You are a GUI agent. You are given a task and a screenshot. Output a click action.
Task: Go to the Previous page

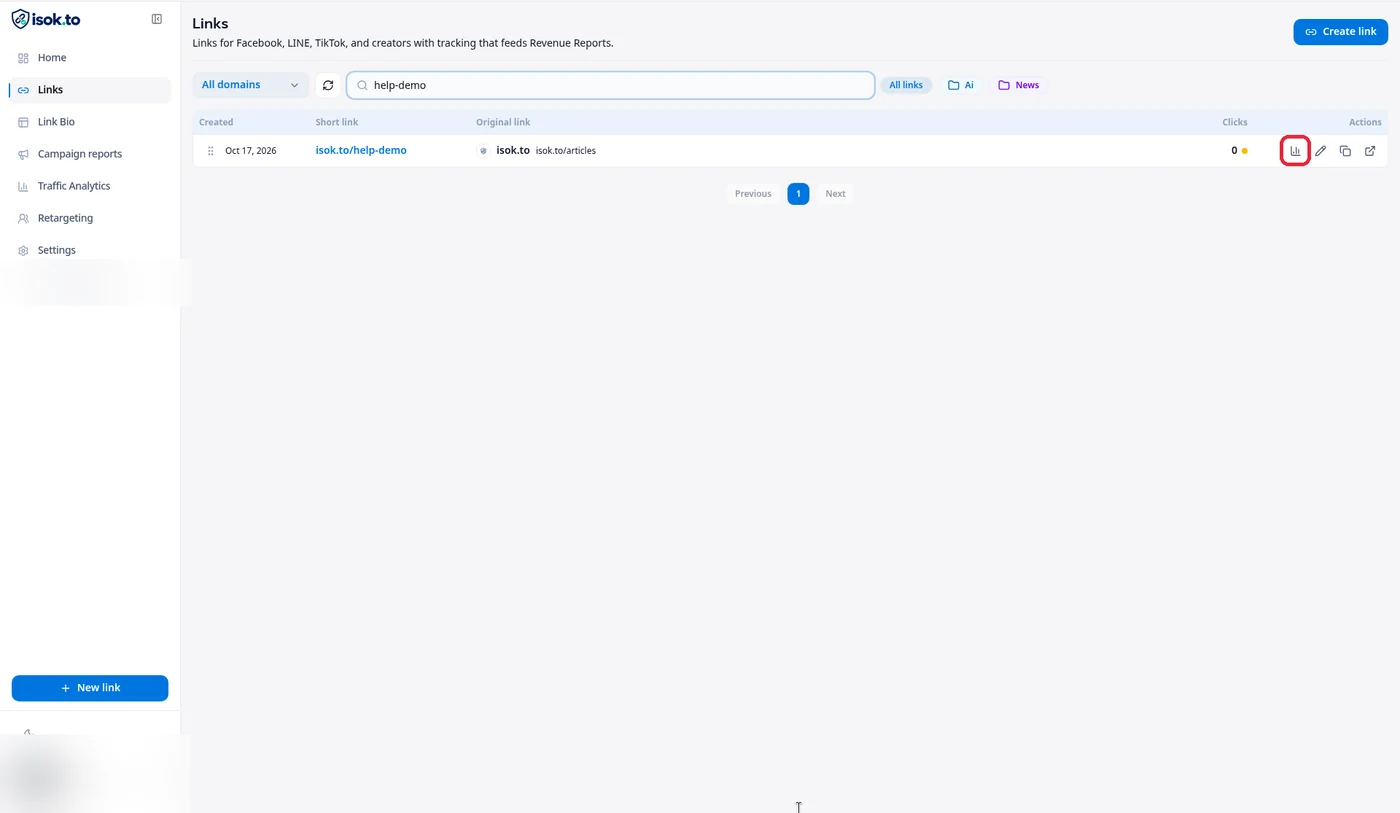(x=753, y=194)
